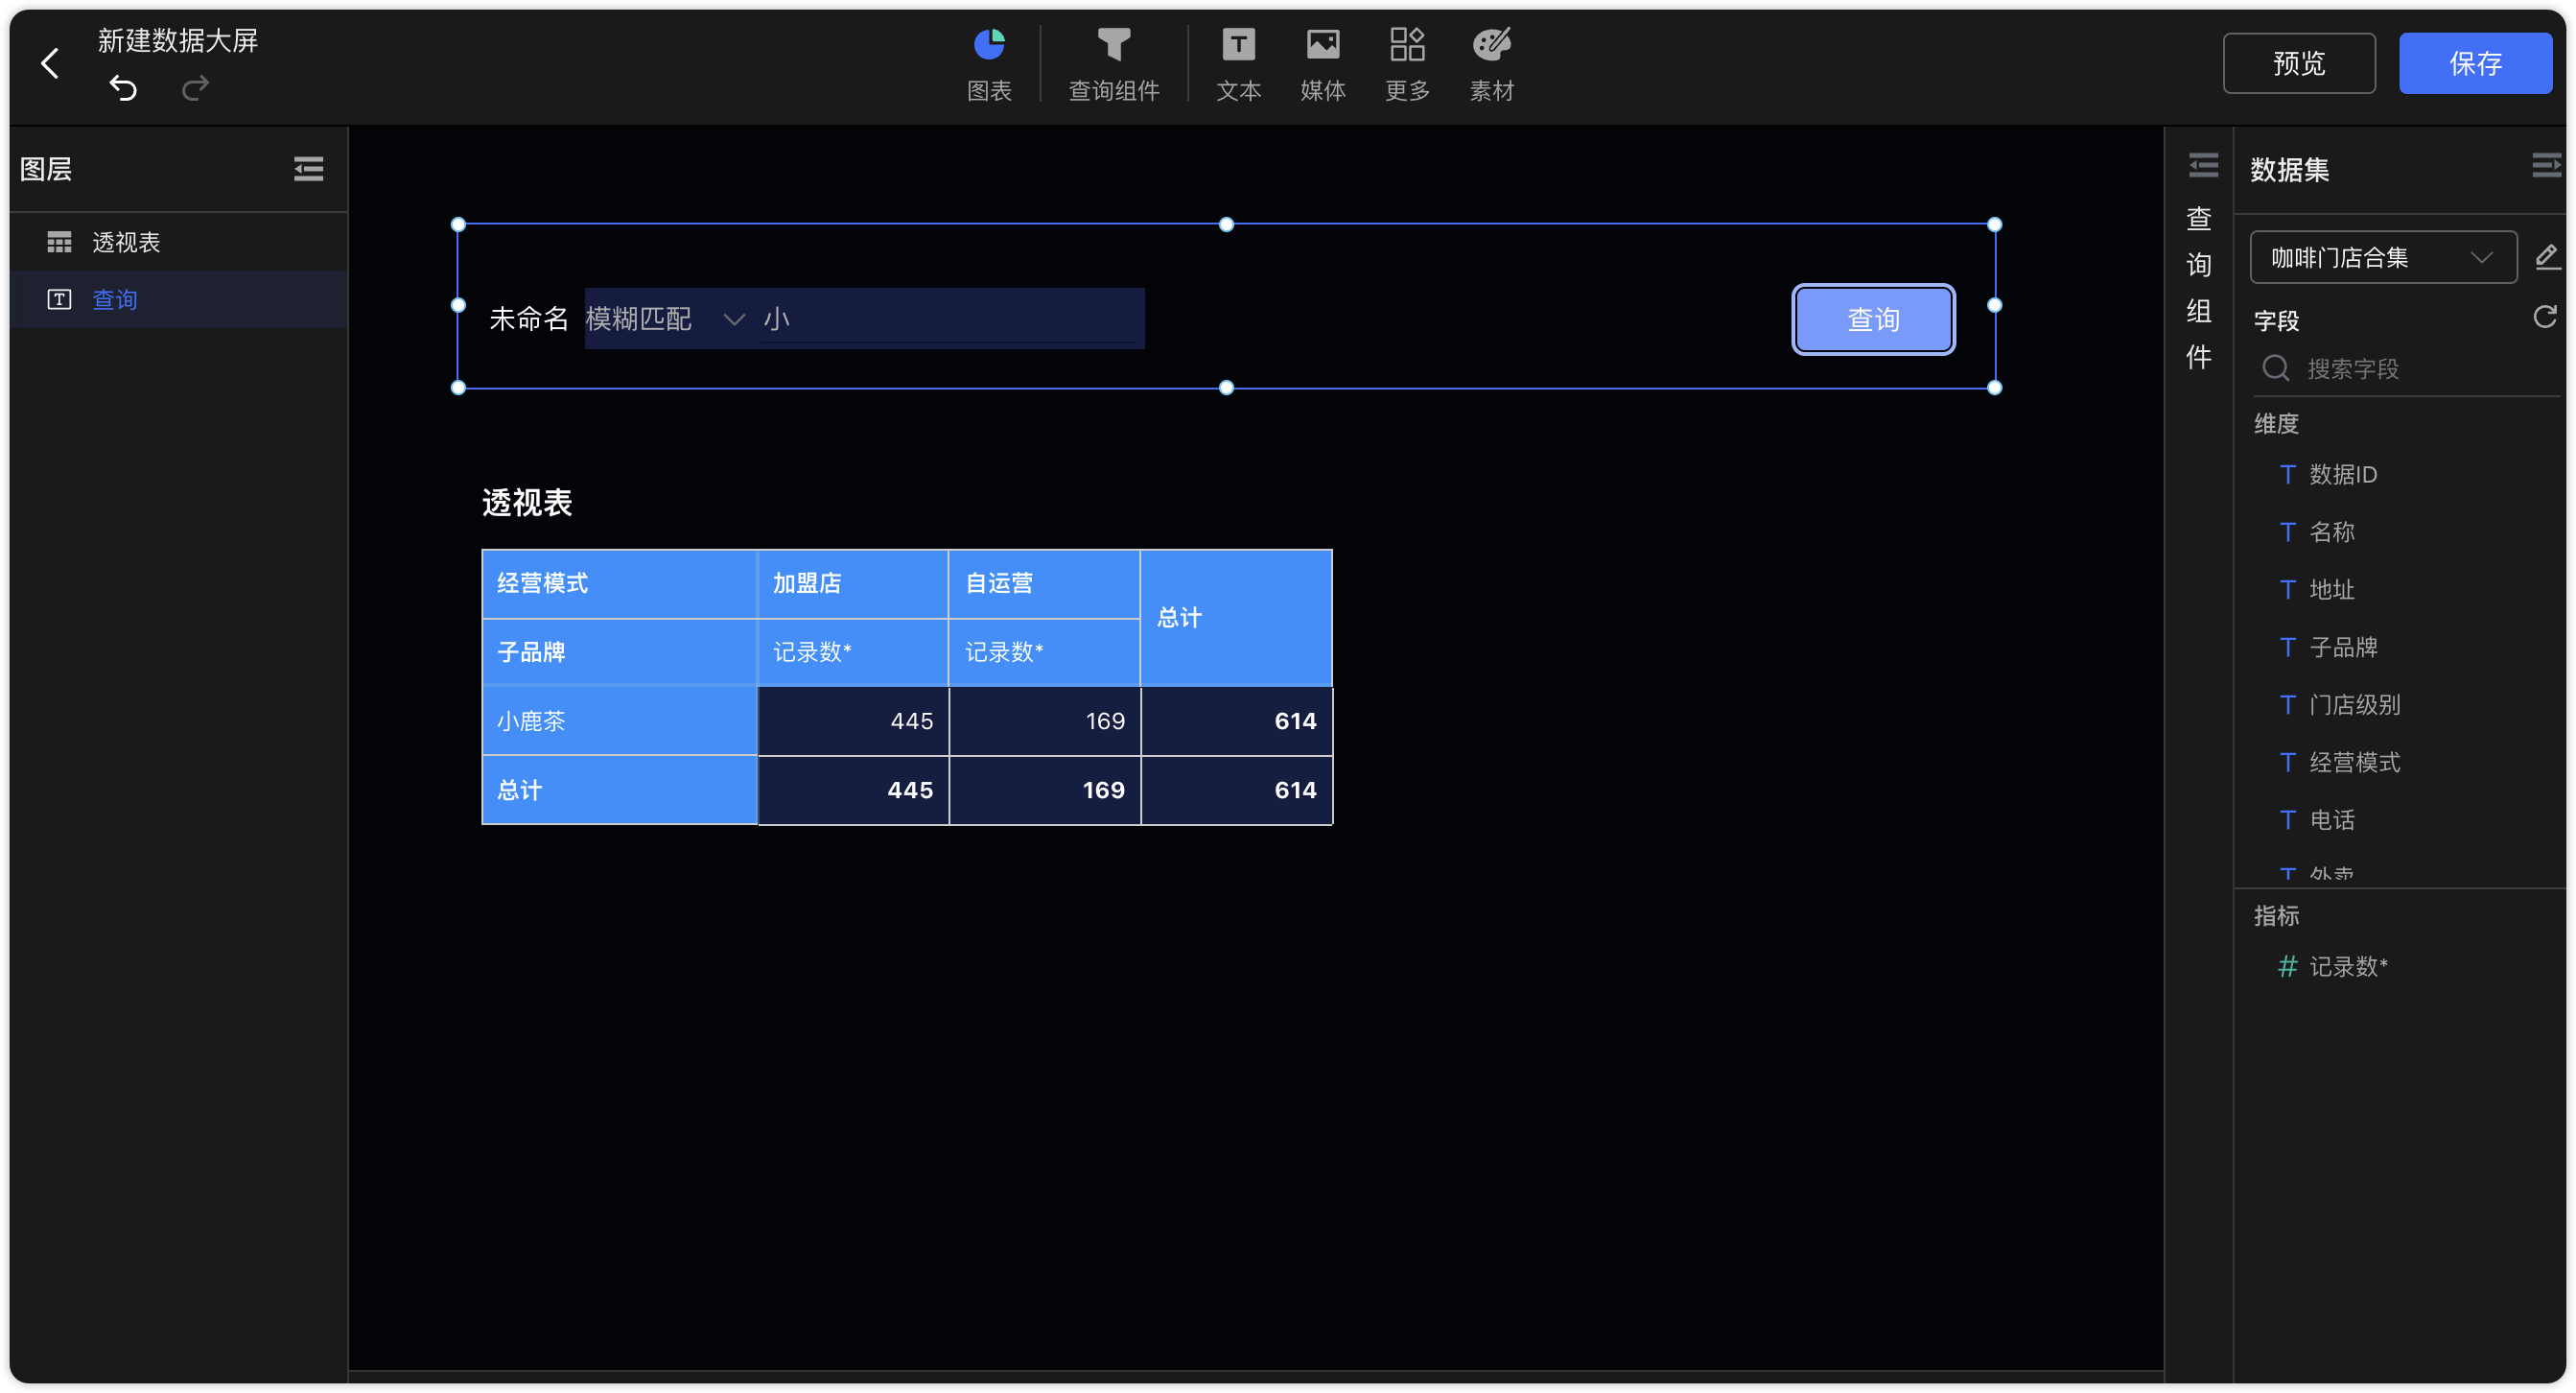2576x1393 pixels.
Task: Click the 自运营 column header
Action: (1044, 583)
